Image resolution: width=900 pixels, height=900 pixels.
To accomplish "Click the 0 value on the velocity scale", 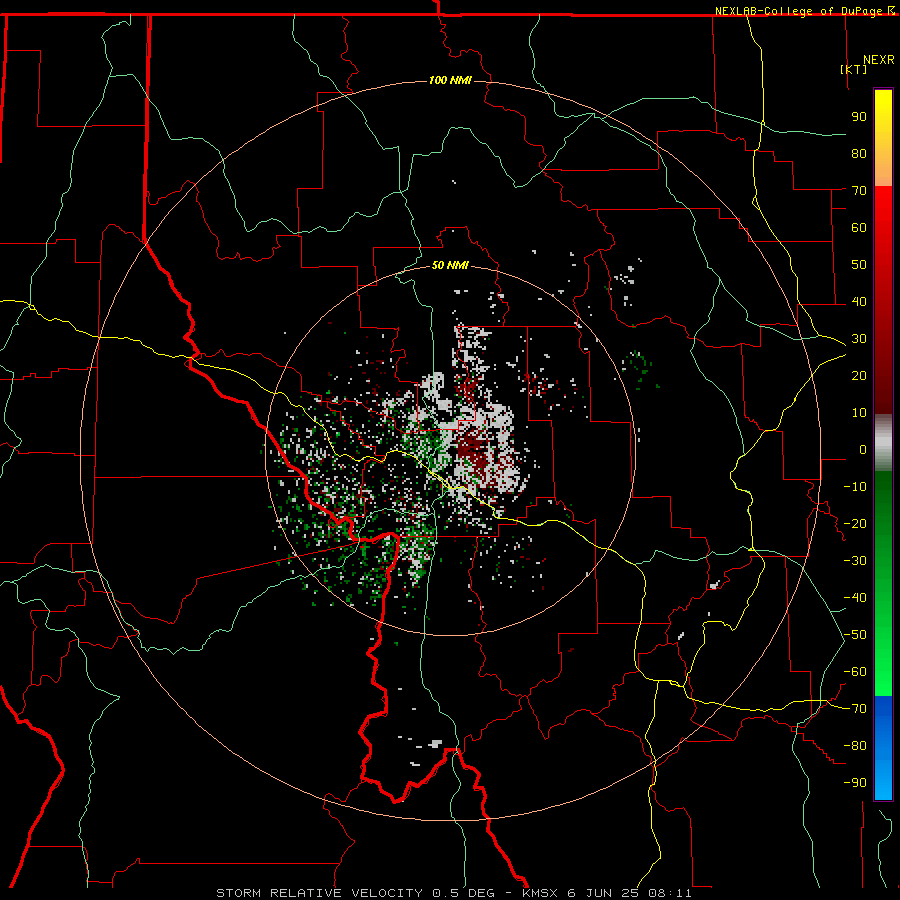I will coord(863,449).
